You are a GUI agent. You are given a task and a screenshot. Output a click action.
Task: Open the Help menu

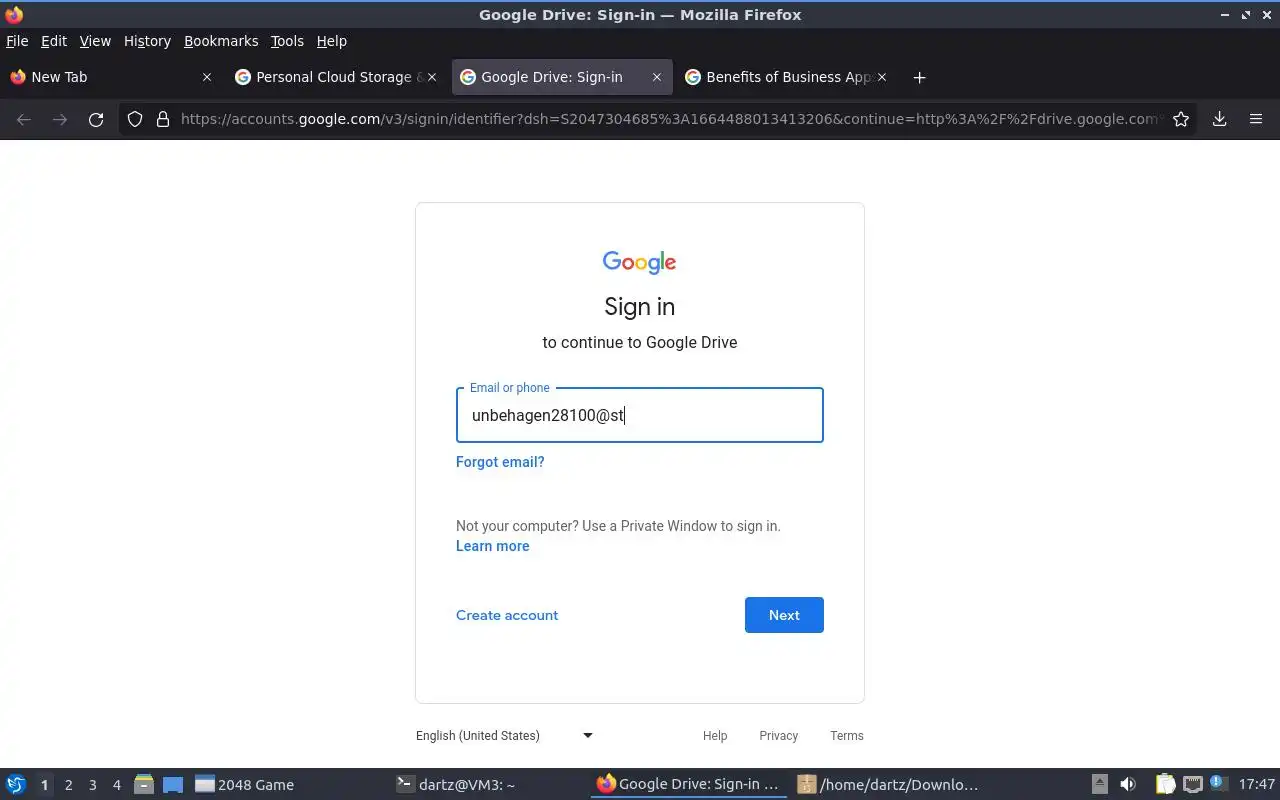coord(332,41)
